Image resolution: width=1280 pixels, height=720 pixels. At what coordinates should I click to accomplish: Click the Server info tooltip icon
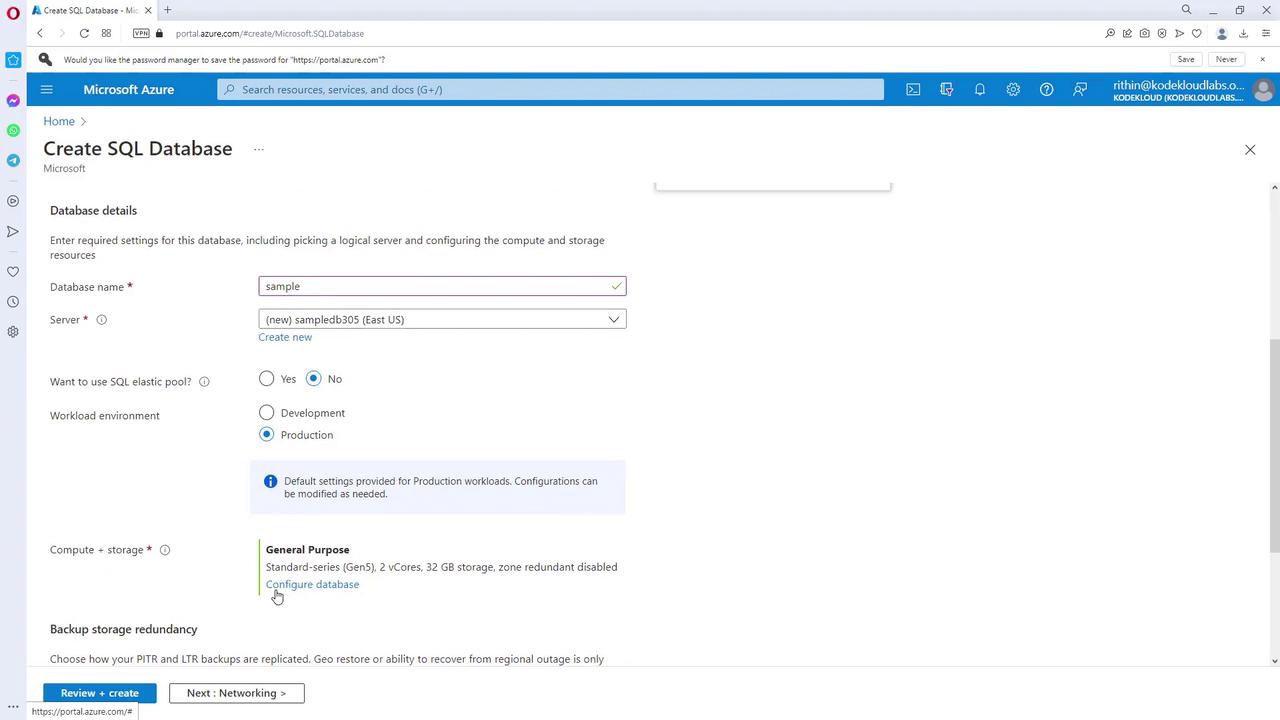pyautogui.click(x=101, y=320)
